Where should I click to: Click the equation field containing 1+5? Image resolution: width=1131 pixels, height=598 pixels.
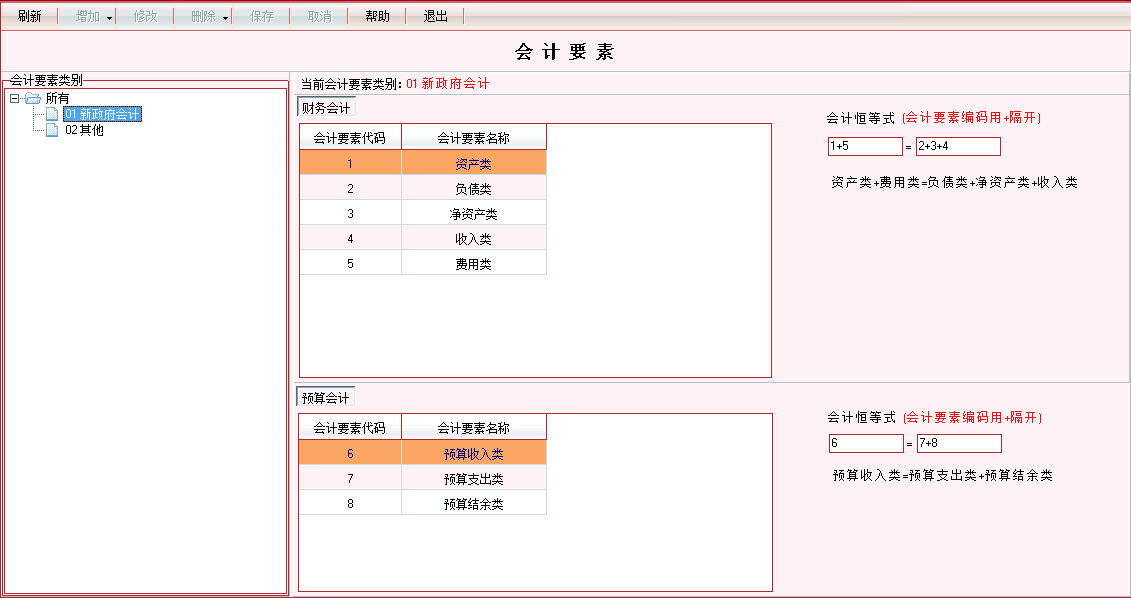tap(865, 146)
